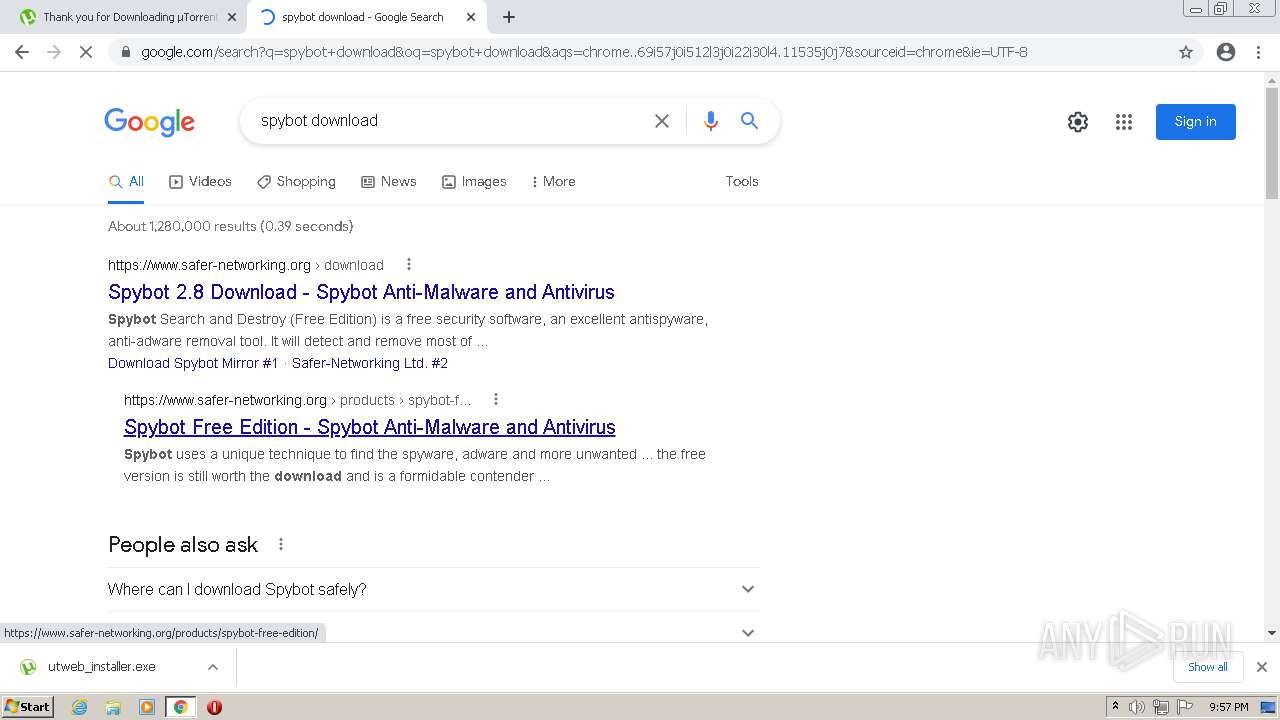The width and height of the screenshot is (1280, 720).
Task: Click the Sign in button
Action: [x=1196, y=122]
